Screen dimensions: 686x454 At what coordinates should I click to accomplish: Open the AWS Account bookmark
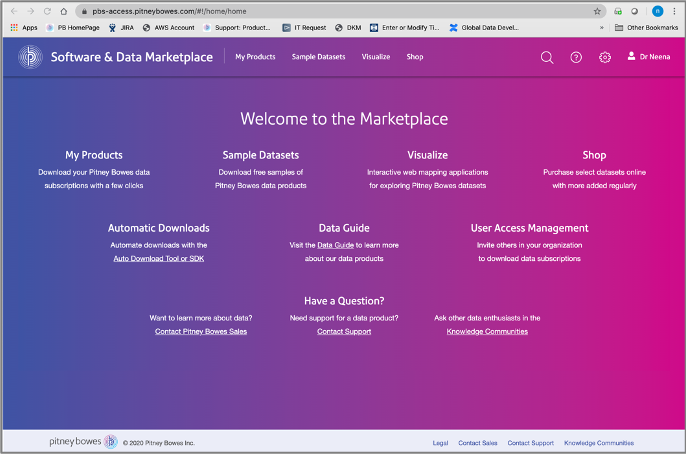point(168,28)
